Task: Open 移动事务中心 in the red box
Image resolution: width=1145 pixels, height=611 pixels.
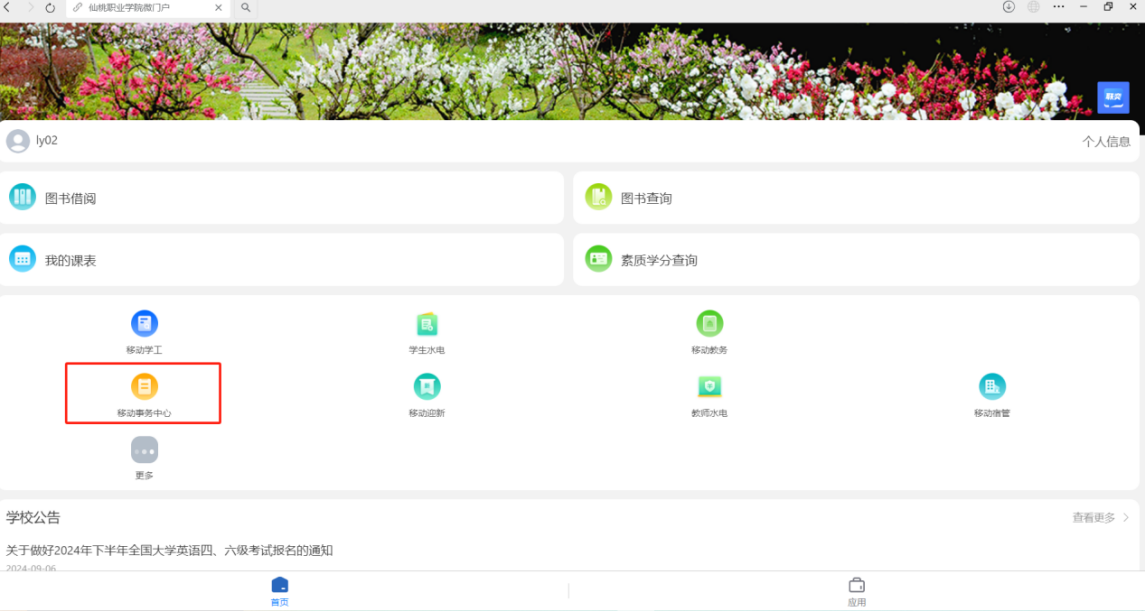Action: click(144, 387)
